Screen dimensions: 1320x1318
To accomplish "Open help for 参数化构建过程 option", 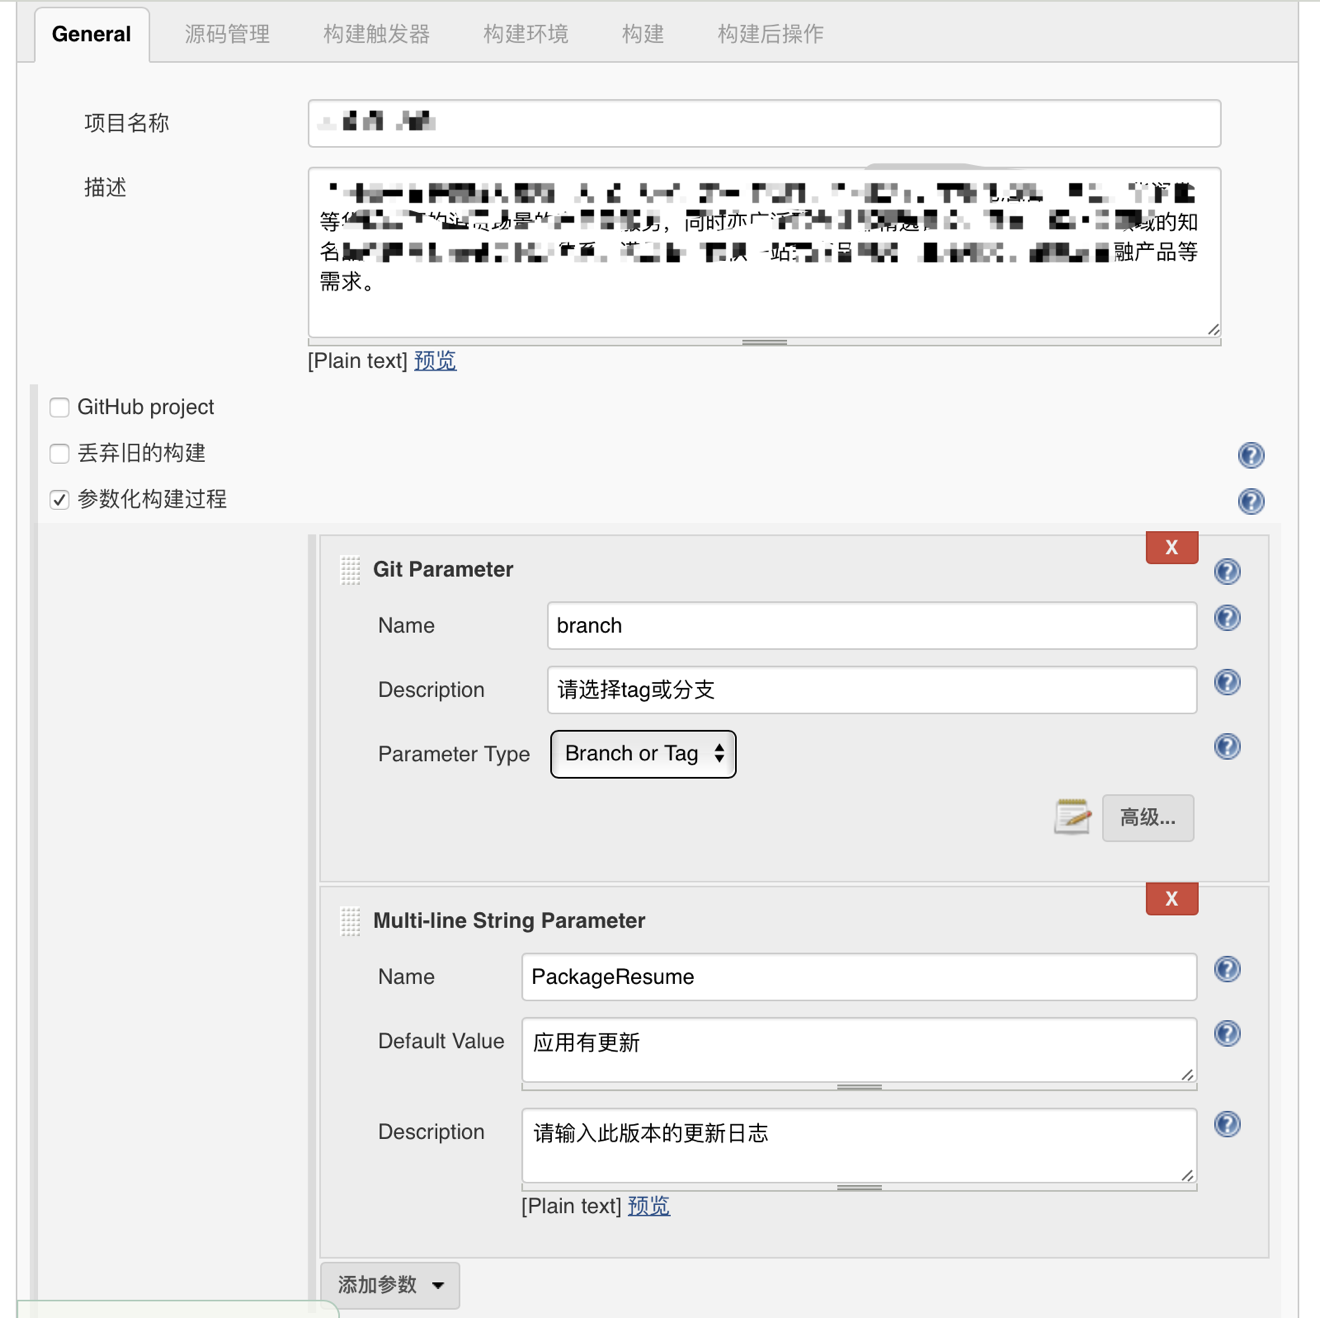I will click(x=1250, y=501).
